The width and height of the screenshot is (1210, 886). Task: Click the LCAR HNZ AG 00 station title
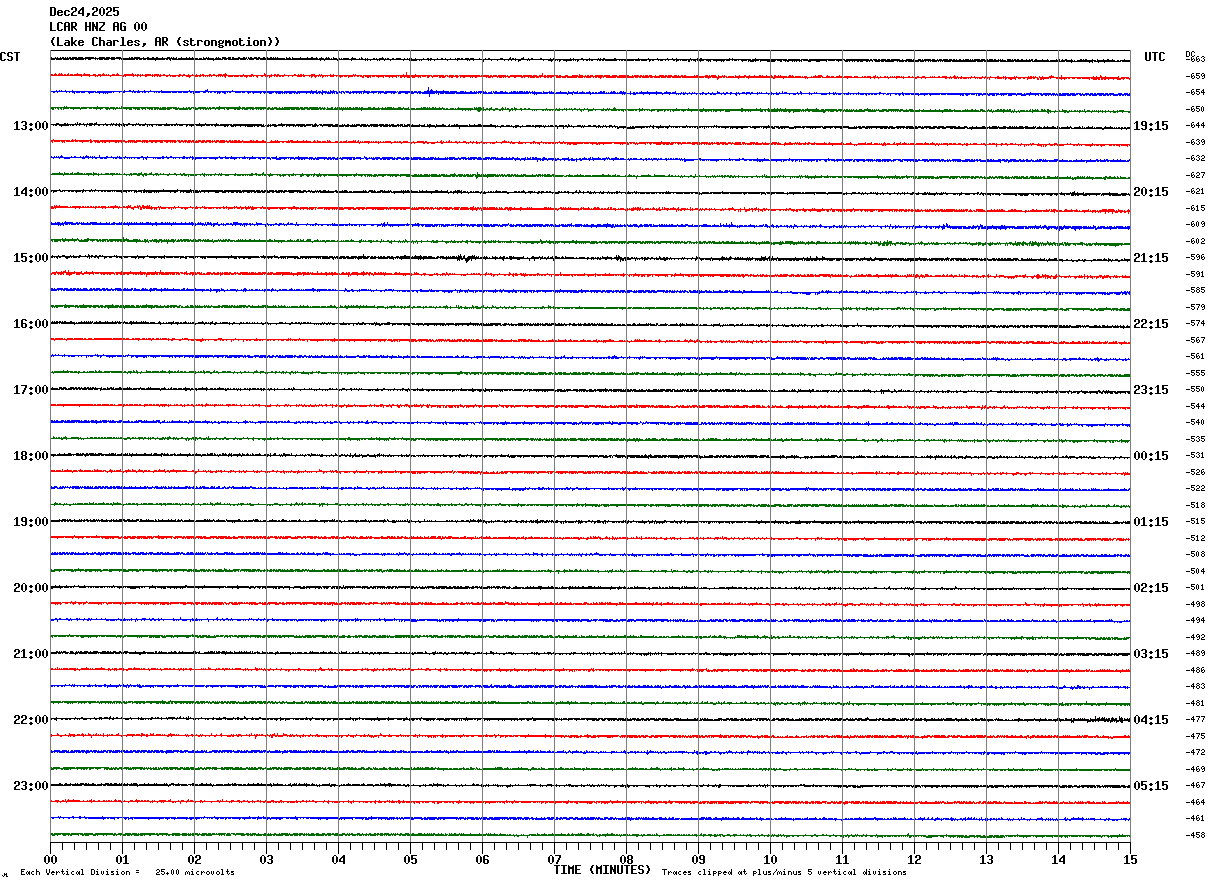coord(98,27)
